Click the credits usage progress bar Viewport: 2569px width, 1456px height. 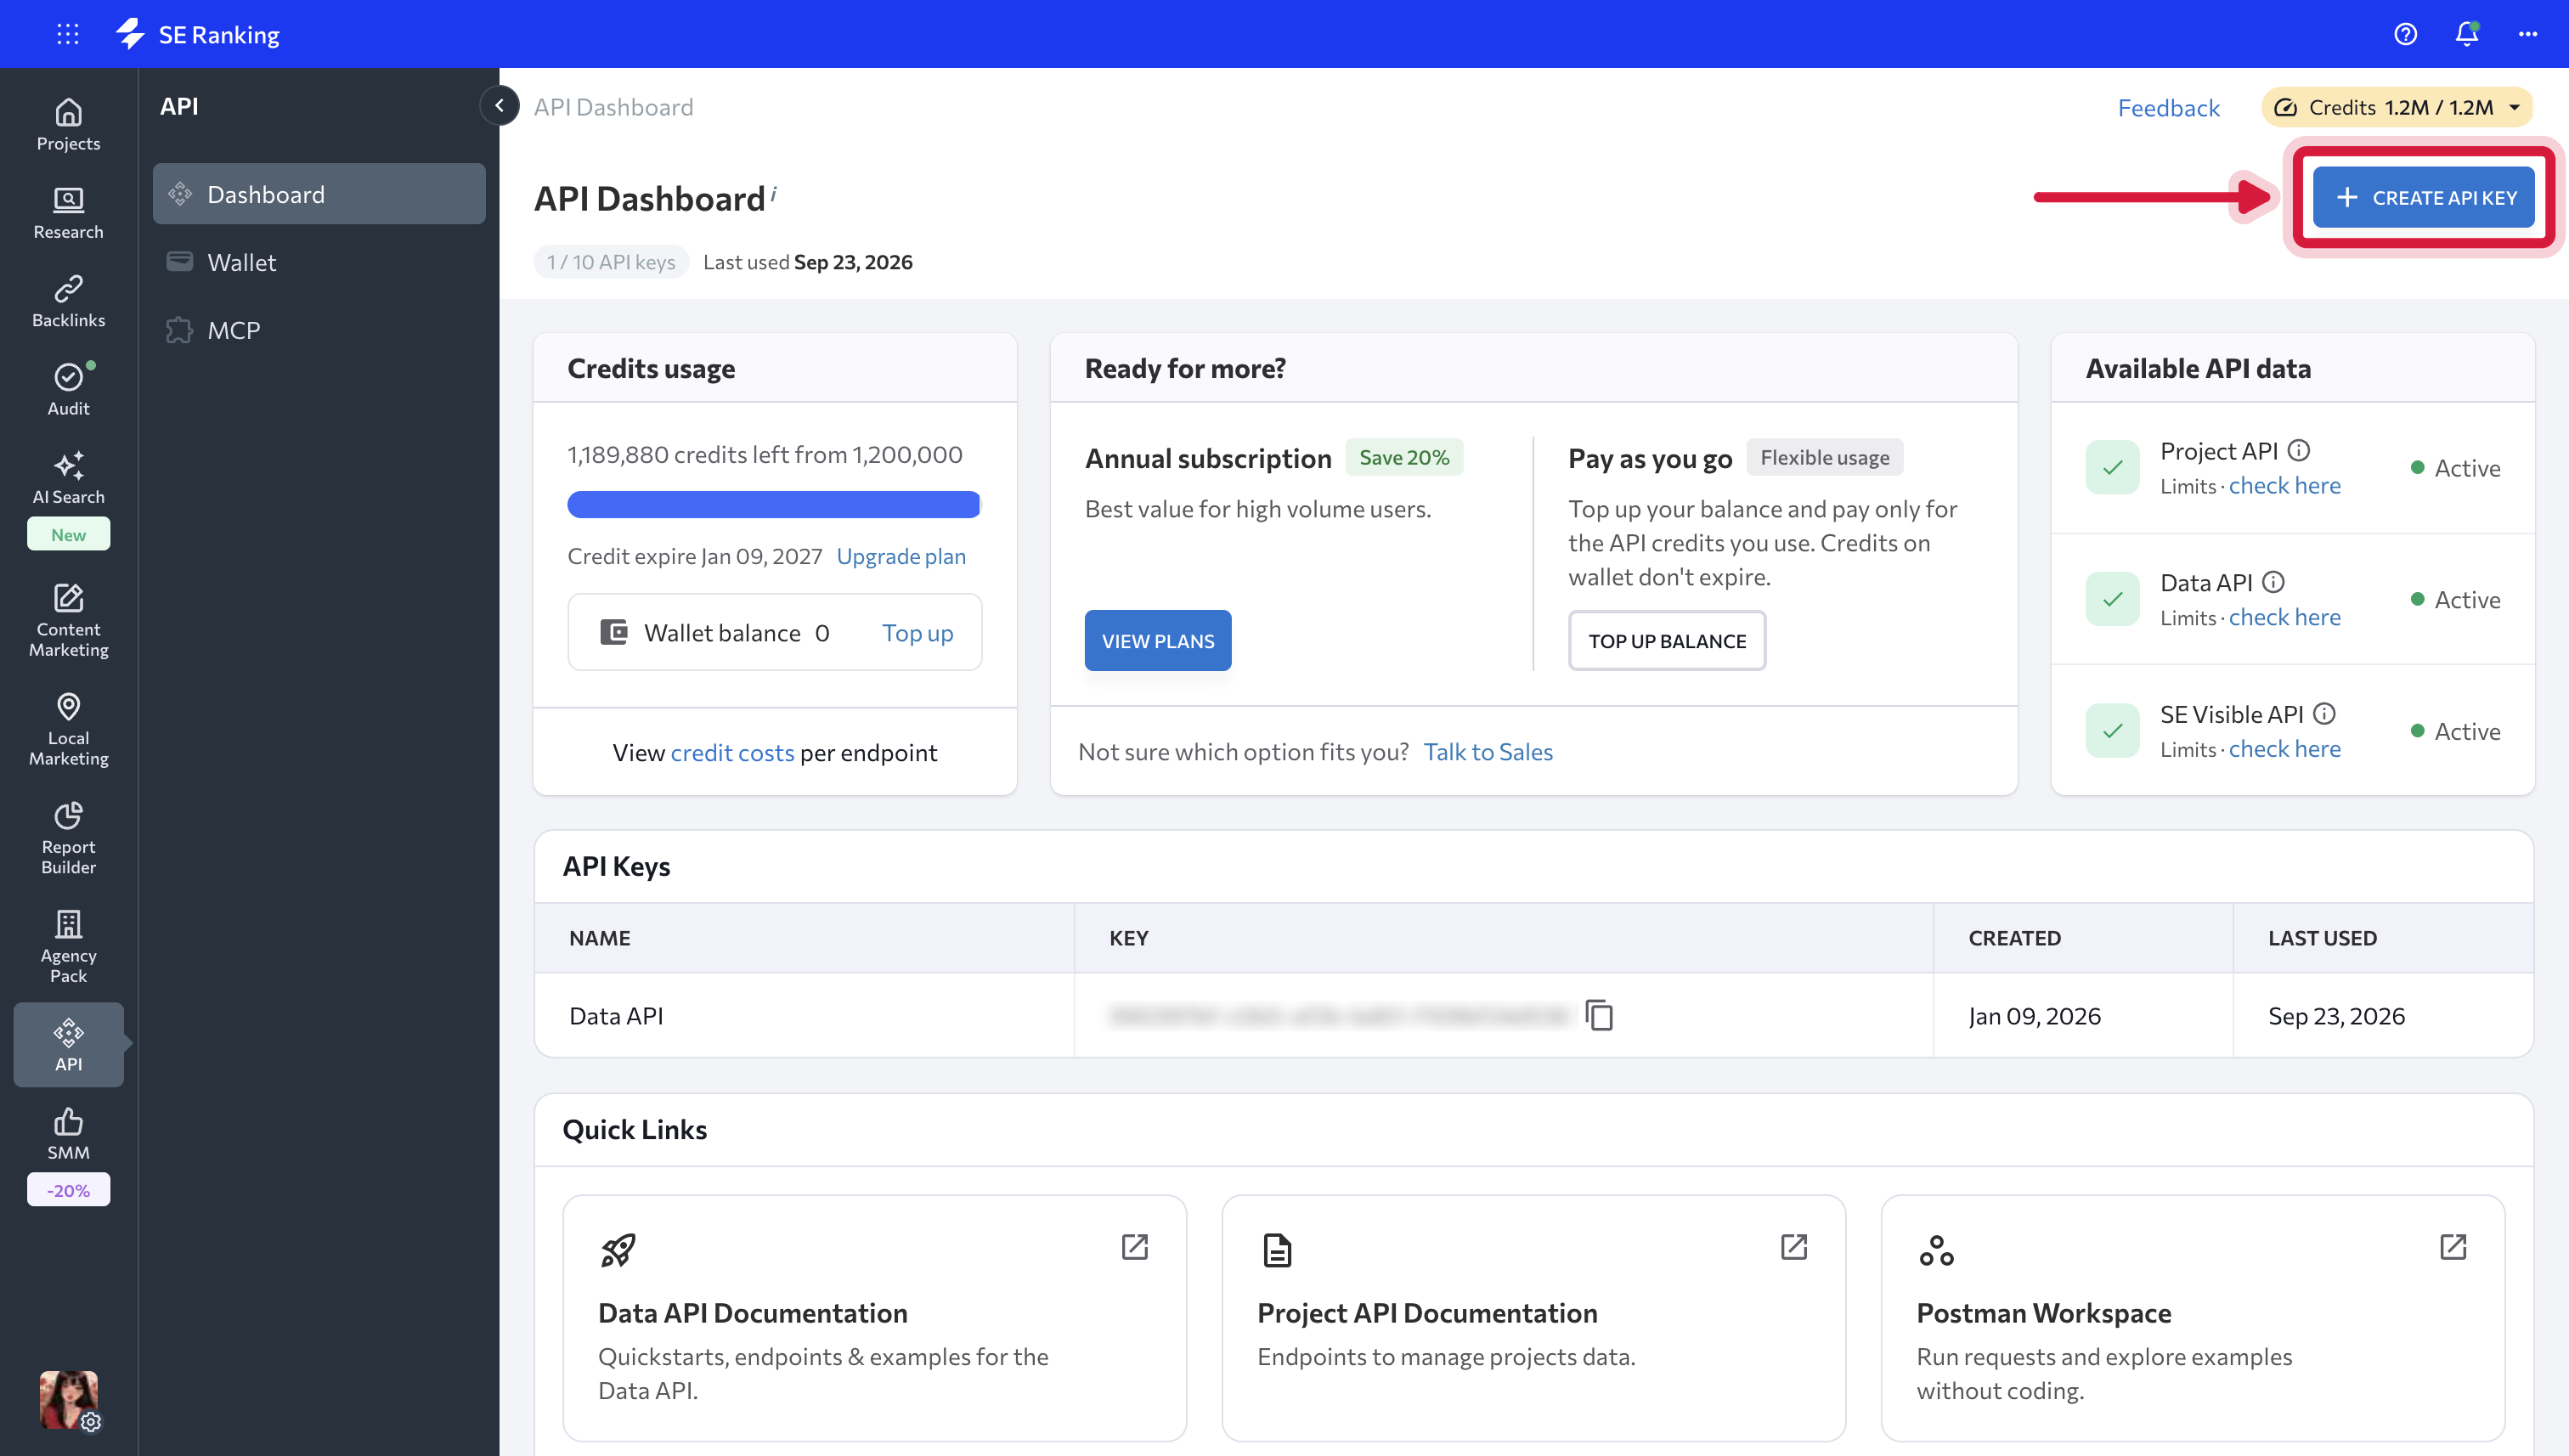pyautogui.click(x=774, y=505)
